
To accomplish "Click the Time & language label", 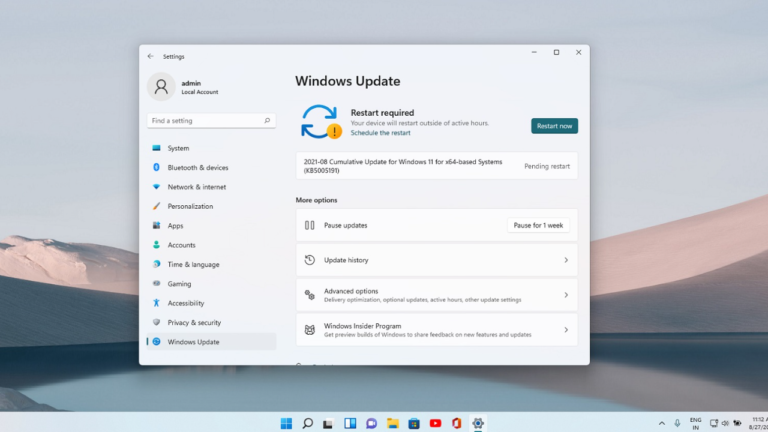I will pyautogui.click(x=193, y=264).
